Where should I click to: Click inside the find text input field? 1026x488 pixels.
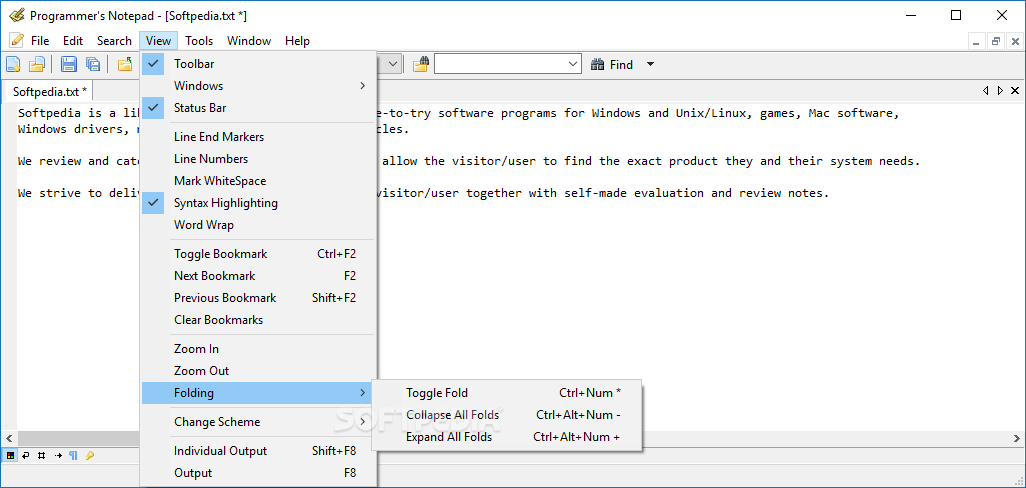pos(500,64)
